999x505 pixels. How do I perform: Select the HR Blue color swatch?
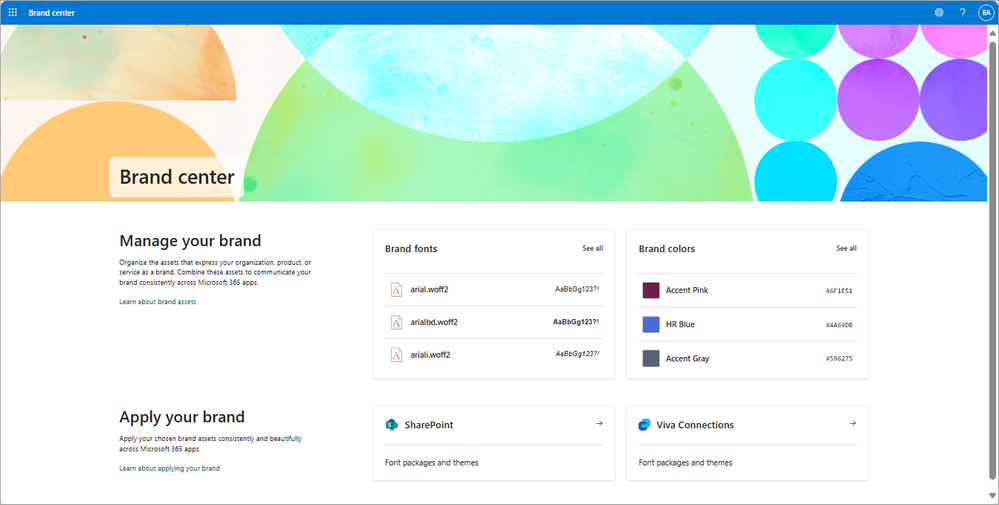coord(650,324)
